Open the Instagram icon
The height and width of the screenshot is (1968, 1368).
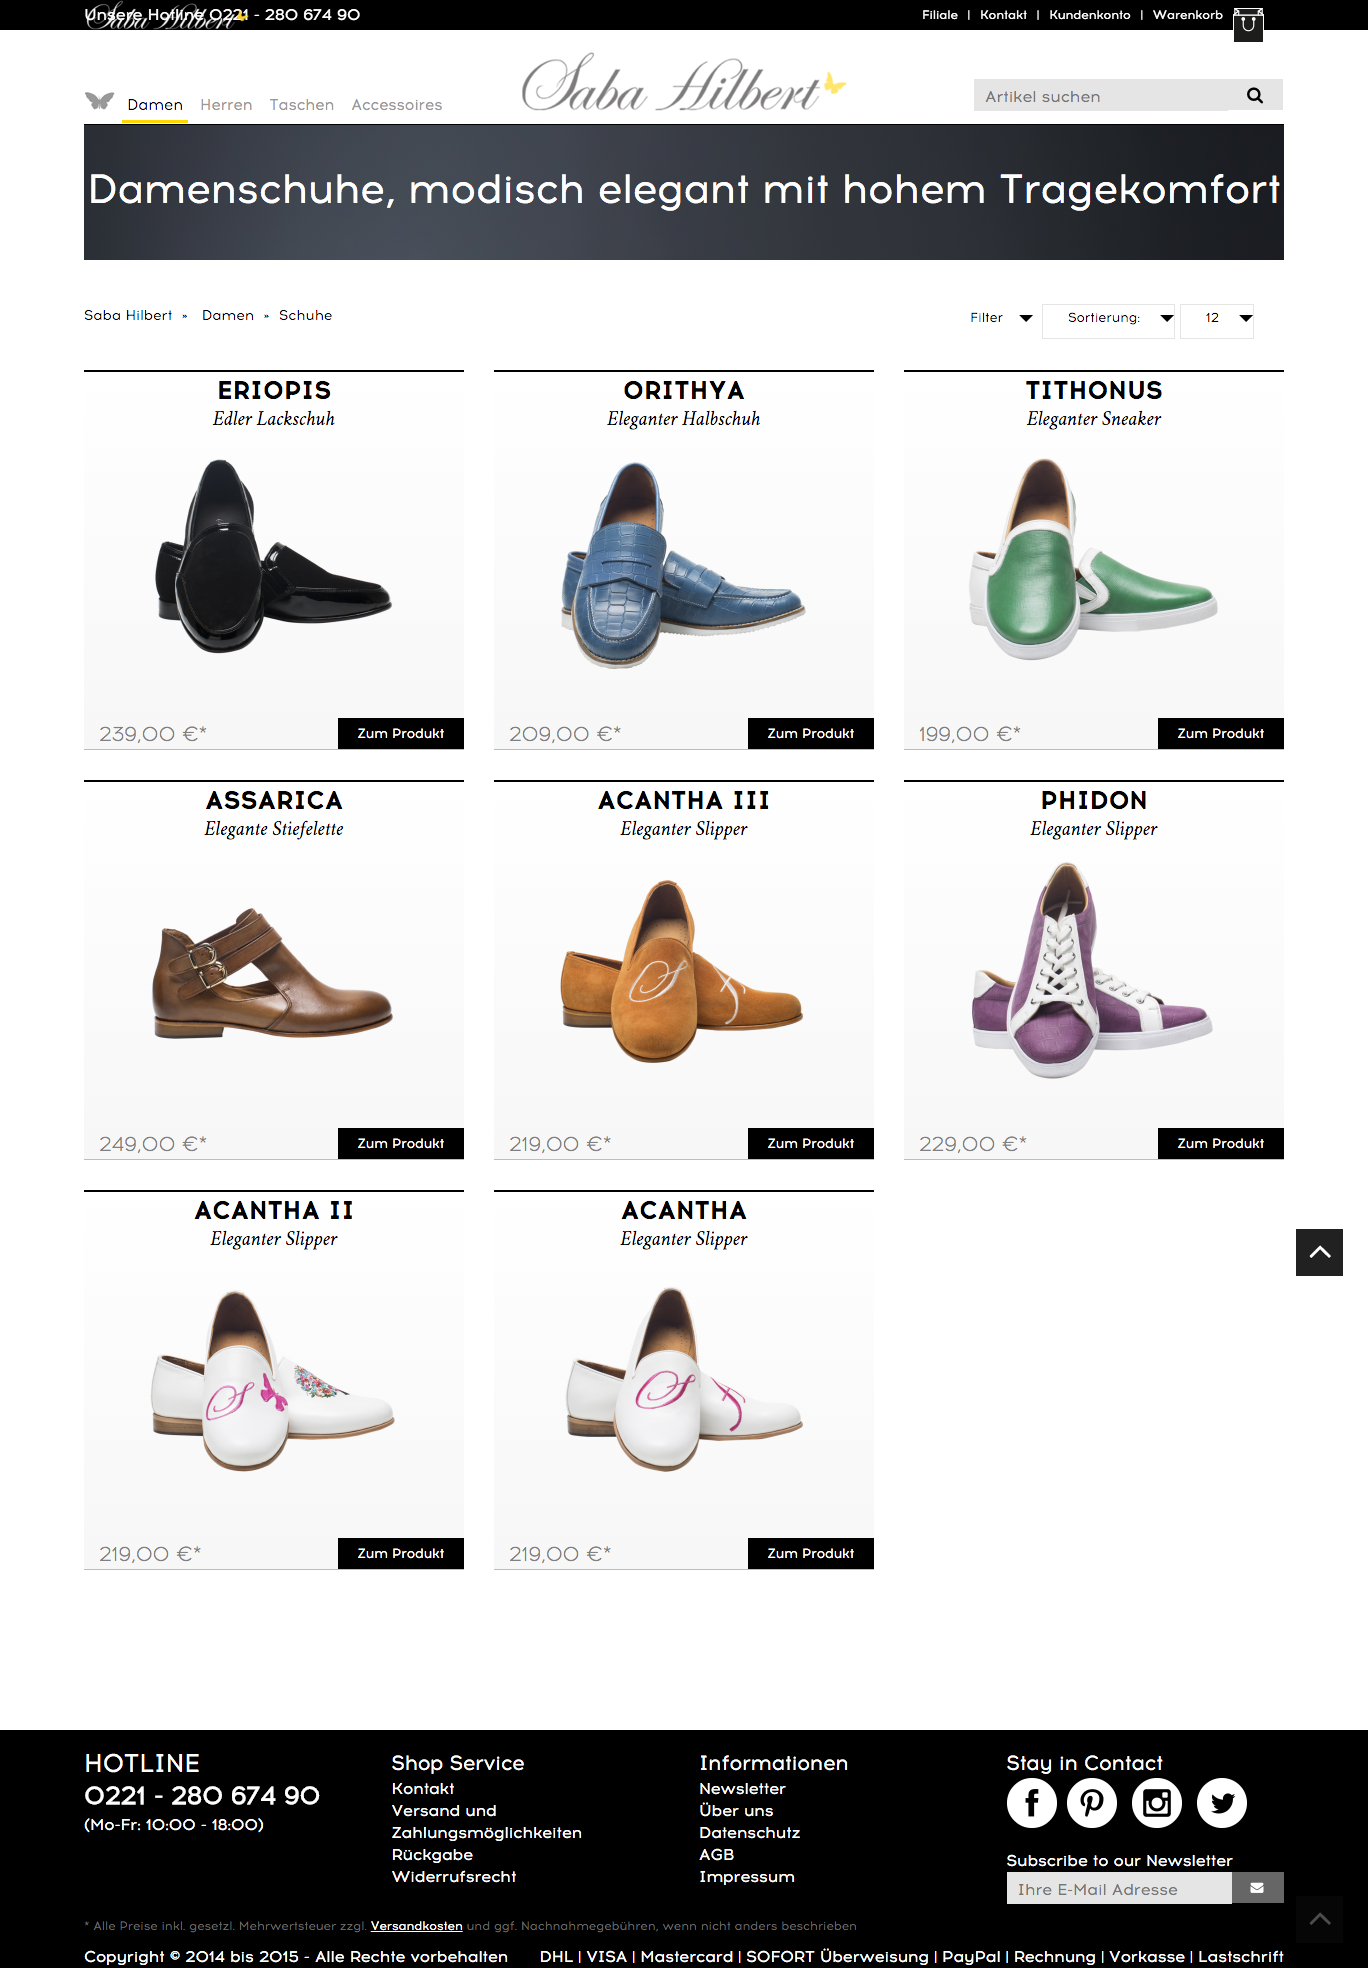(x=1157, y=1803)
